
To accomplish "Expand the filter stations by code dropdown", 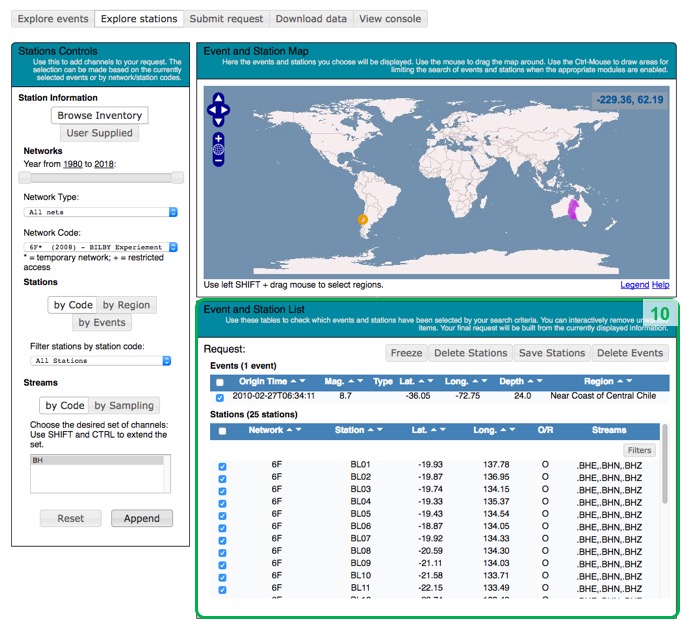I will click(100, 360).
